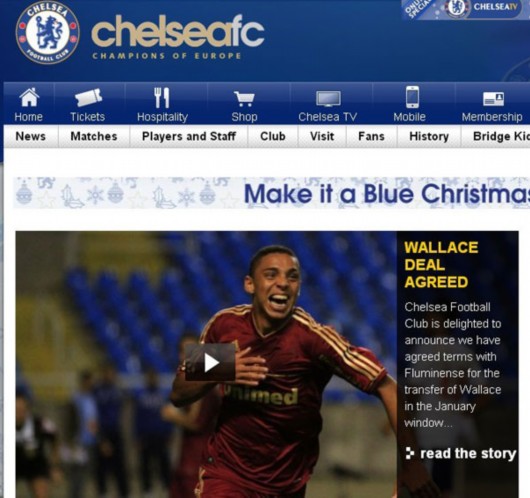Open the Home house icon

[29, 97]
